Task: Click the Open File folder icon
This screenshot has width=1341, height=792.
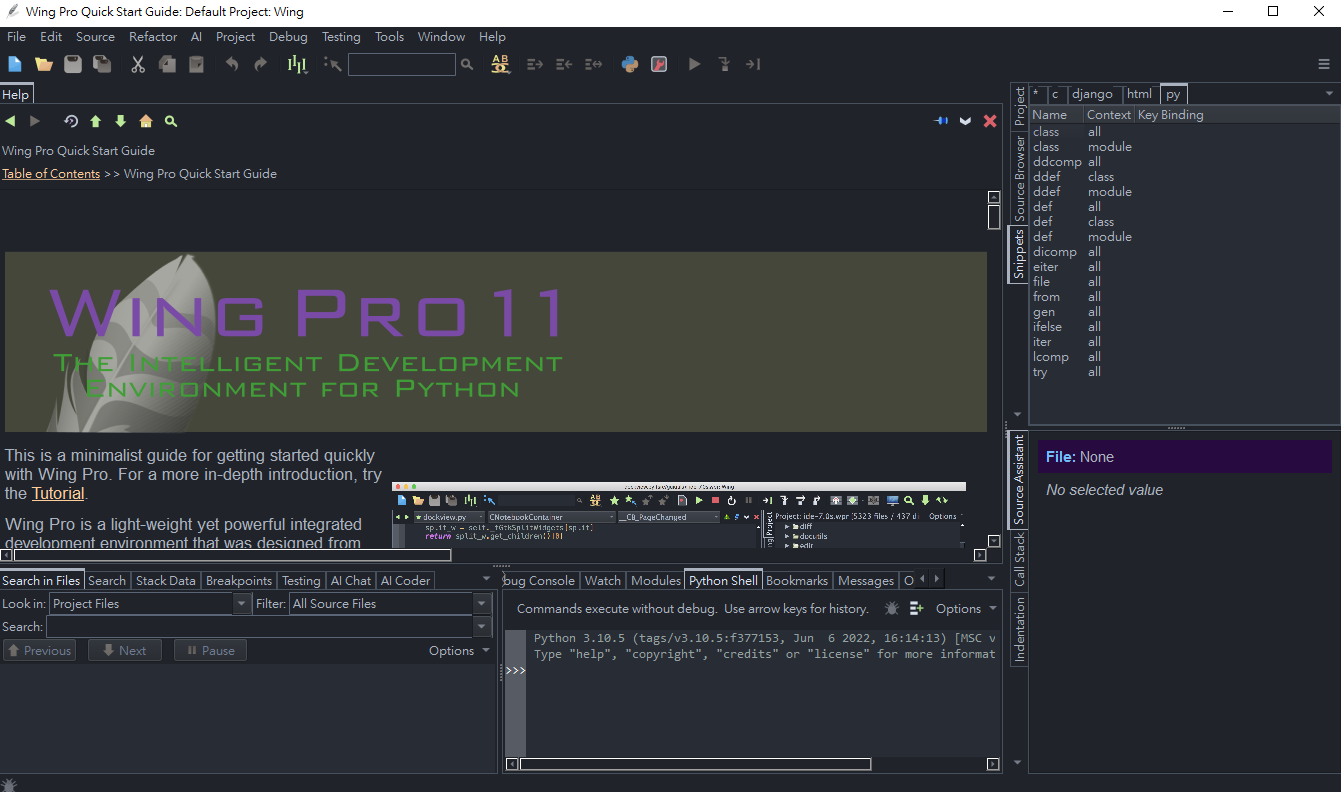Action: click(x=44, y=64)
